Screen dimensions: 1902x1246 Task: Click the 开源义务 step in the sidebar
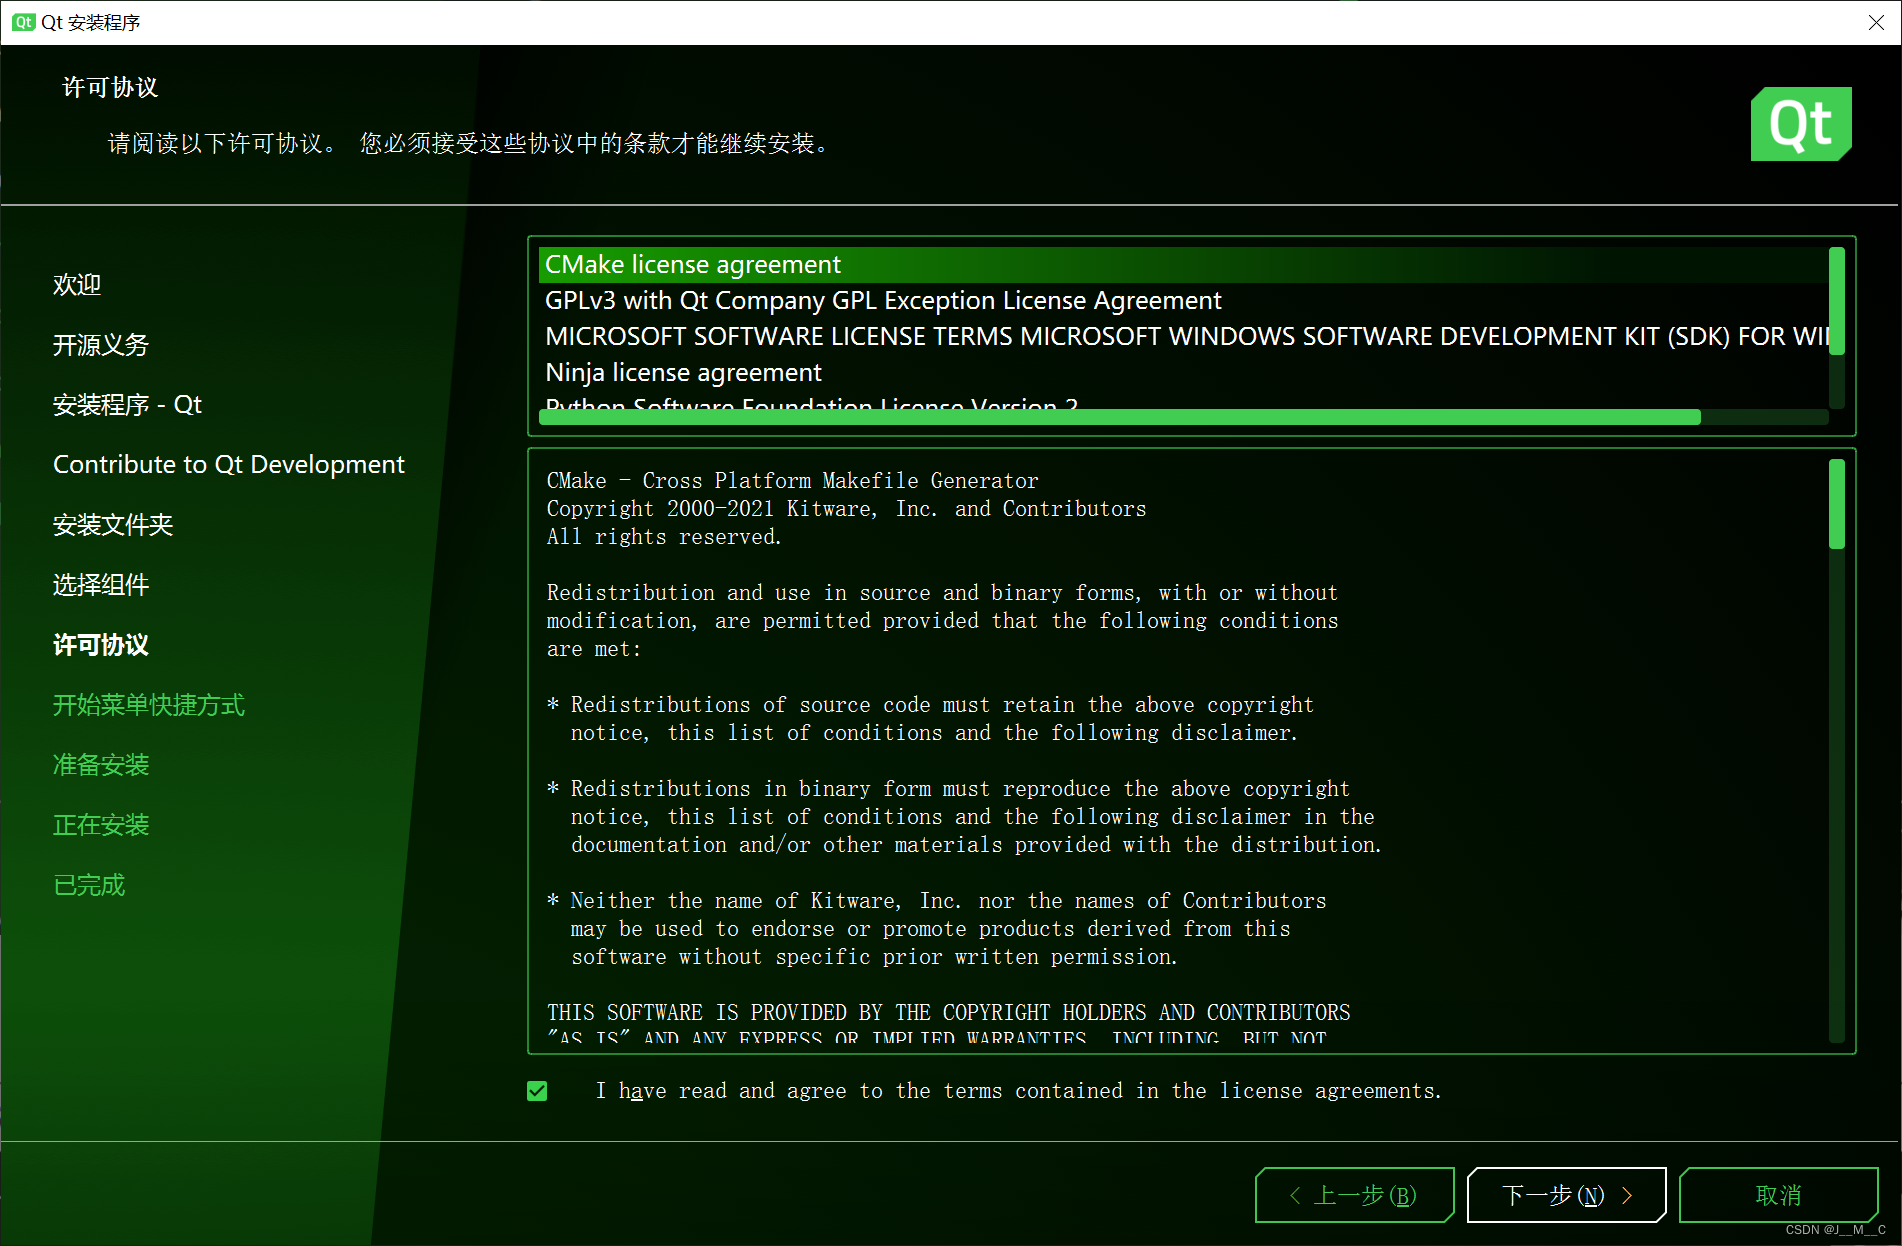click(x=101, y=345)
